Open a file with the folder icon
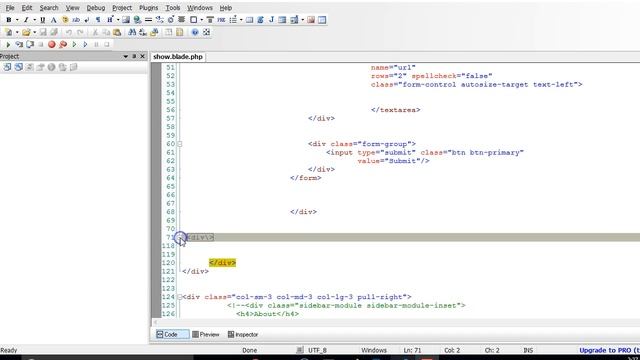The height and width of the screenshot is (360, 640). coord(26,32)
